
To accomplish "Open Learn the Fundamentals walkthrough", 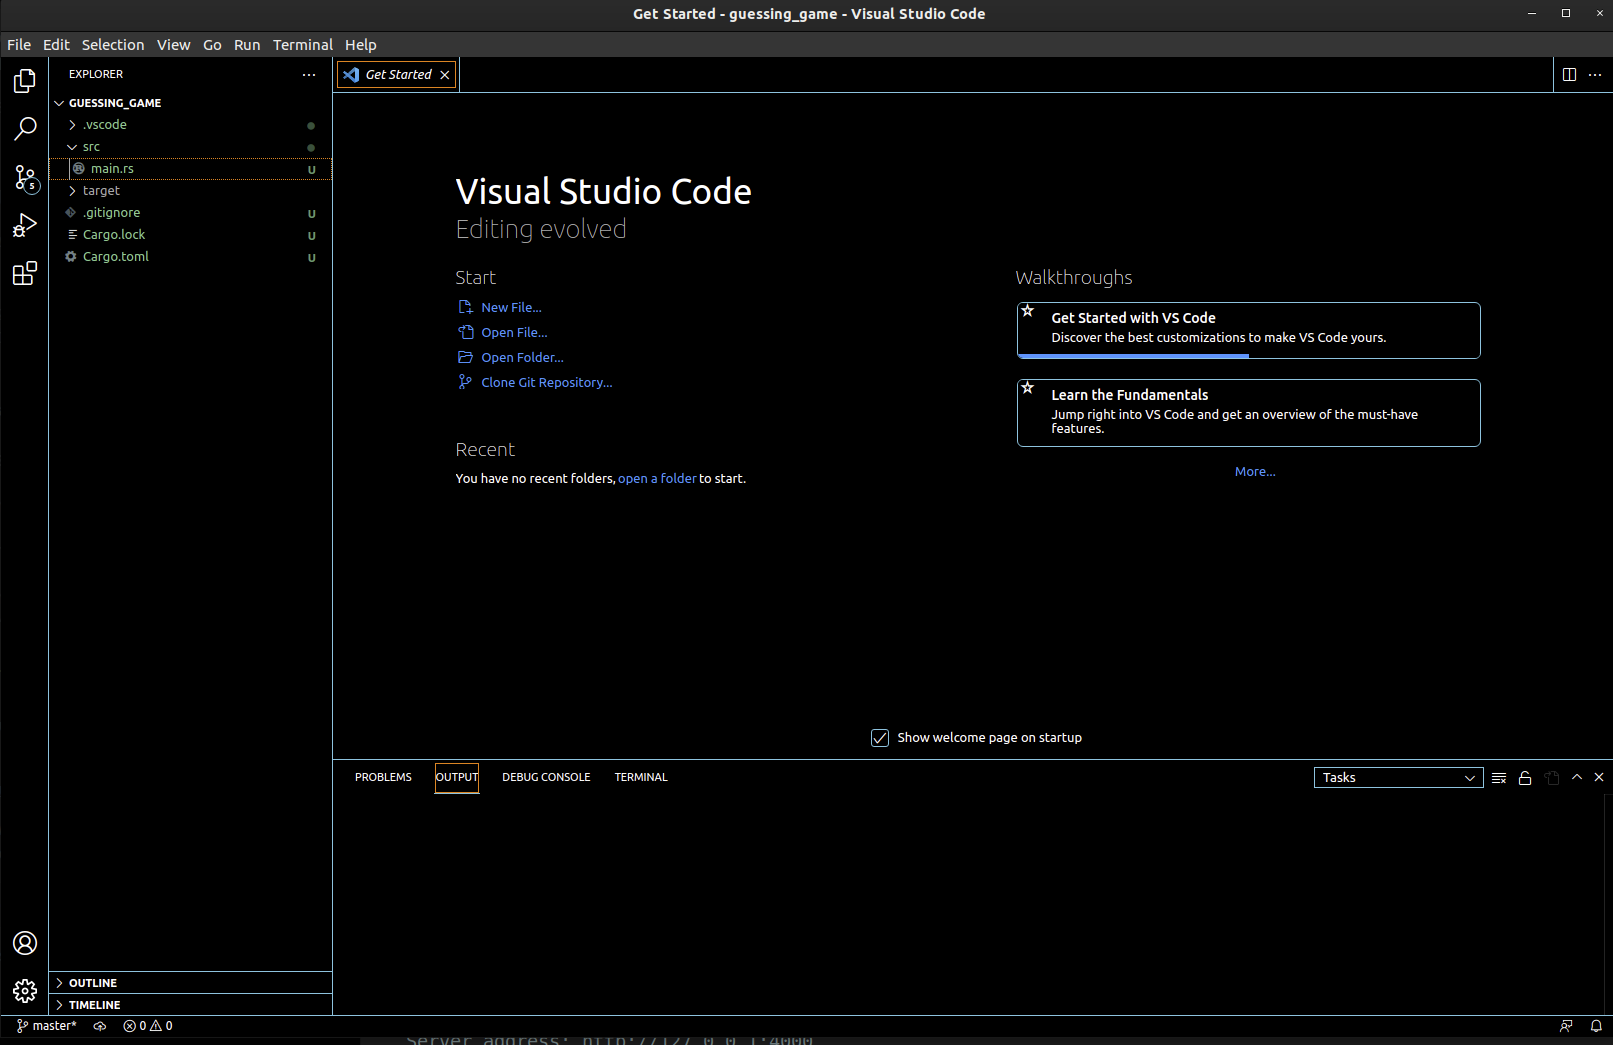I will coord(1248,412).
